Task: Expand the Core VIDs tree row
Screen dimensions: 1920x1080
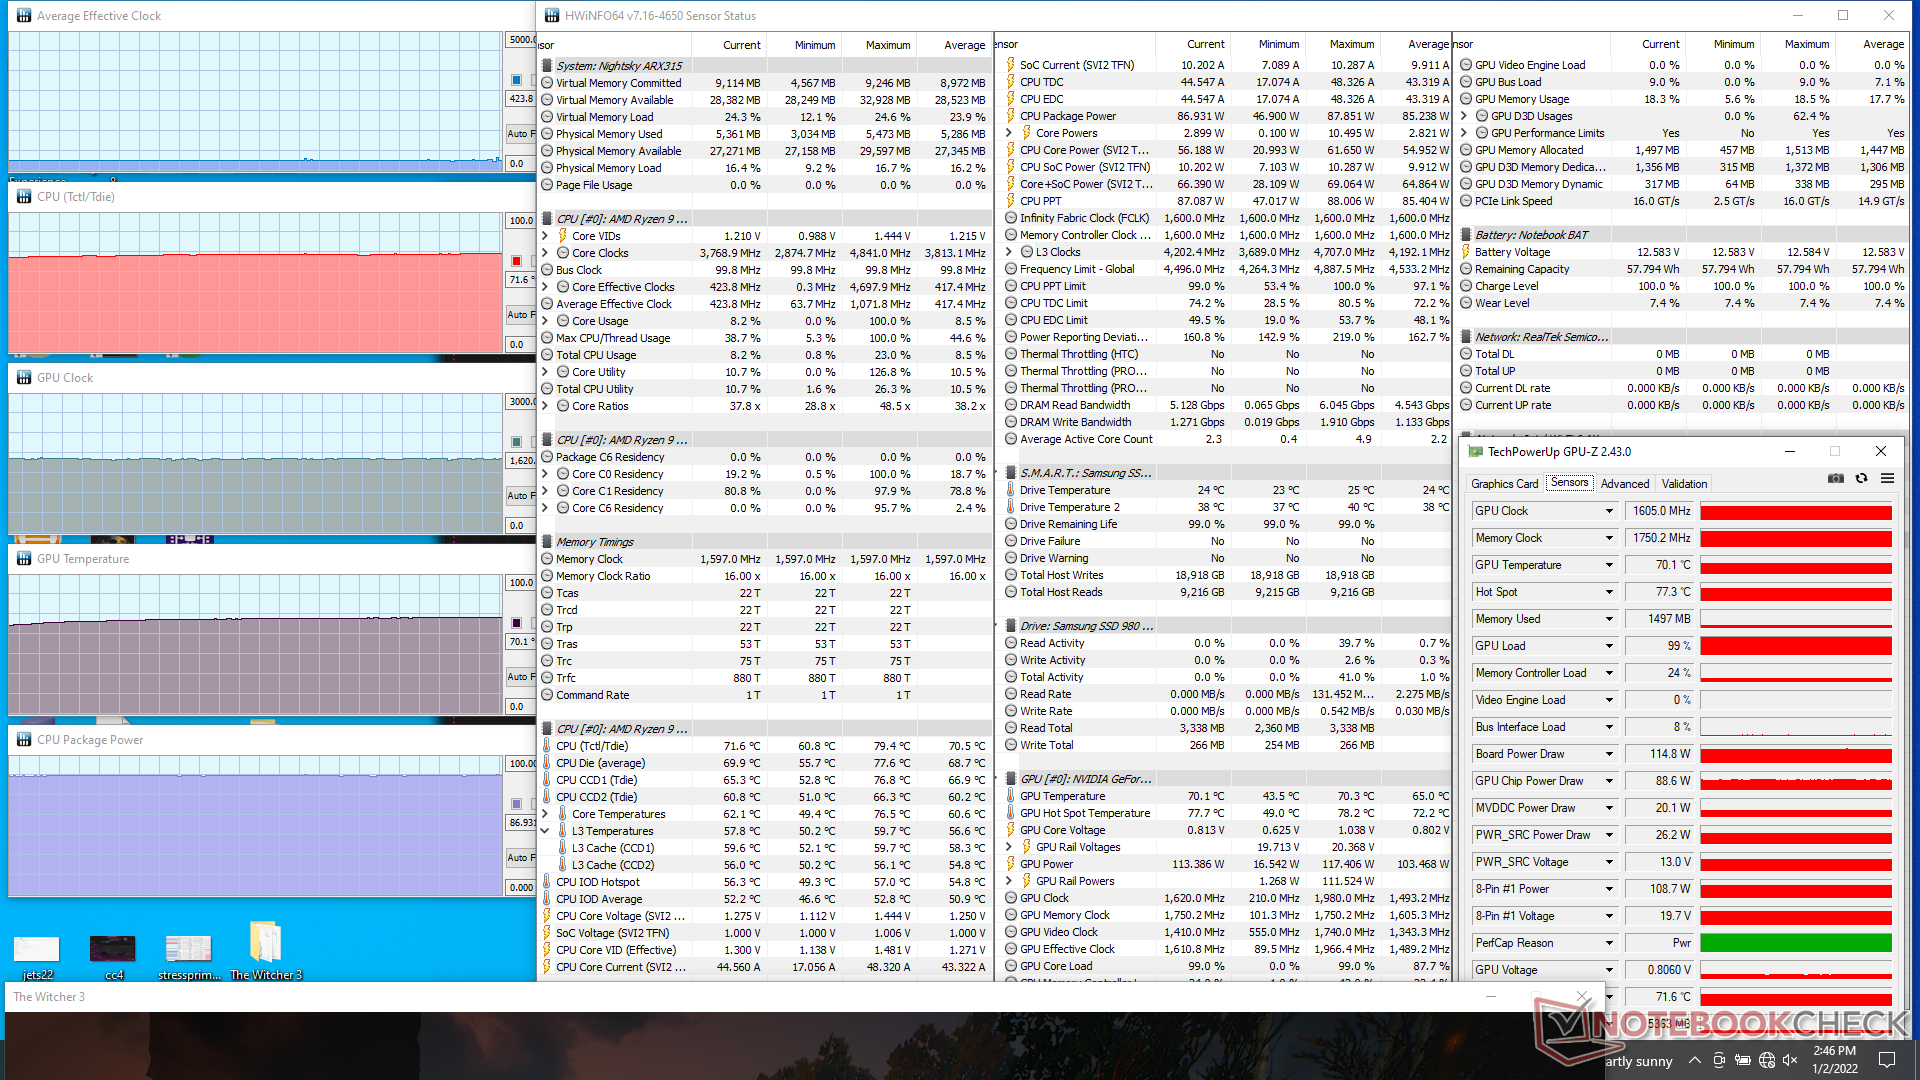Action: pos(545,236)
